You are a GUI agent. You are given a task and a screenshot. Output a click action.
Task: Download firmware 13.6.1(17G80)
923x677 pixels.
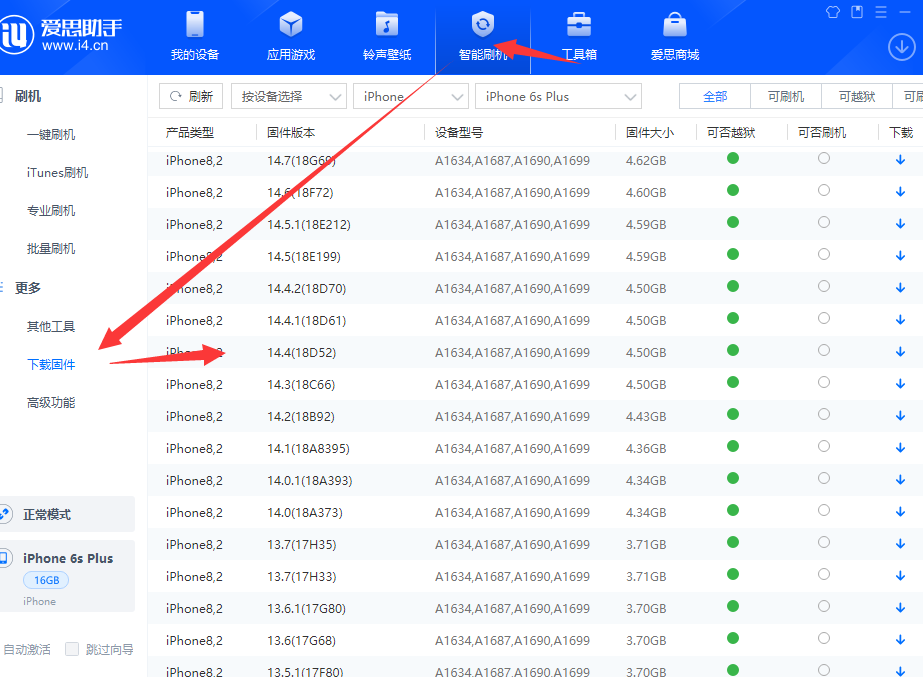tap(900, 608)
